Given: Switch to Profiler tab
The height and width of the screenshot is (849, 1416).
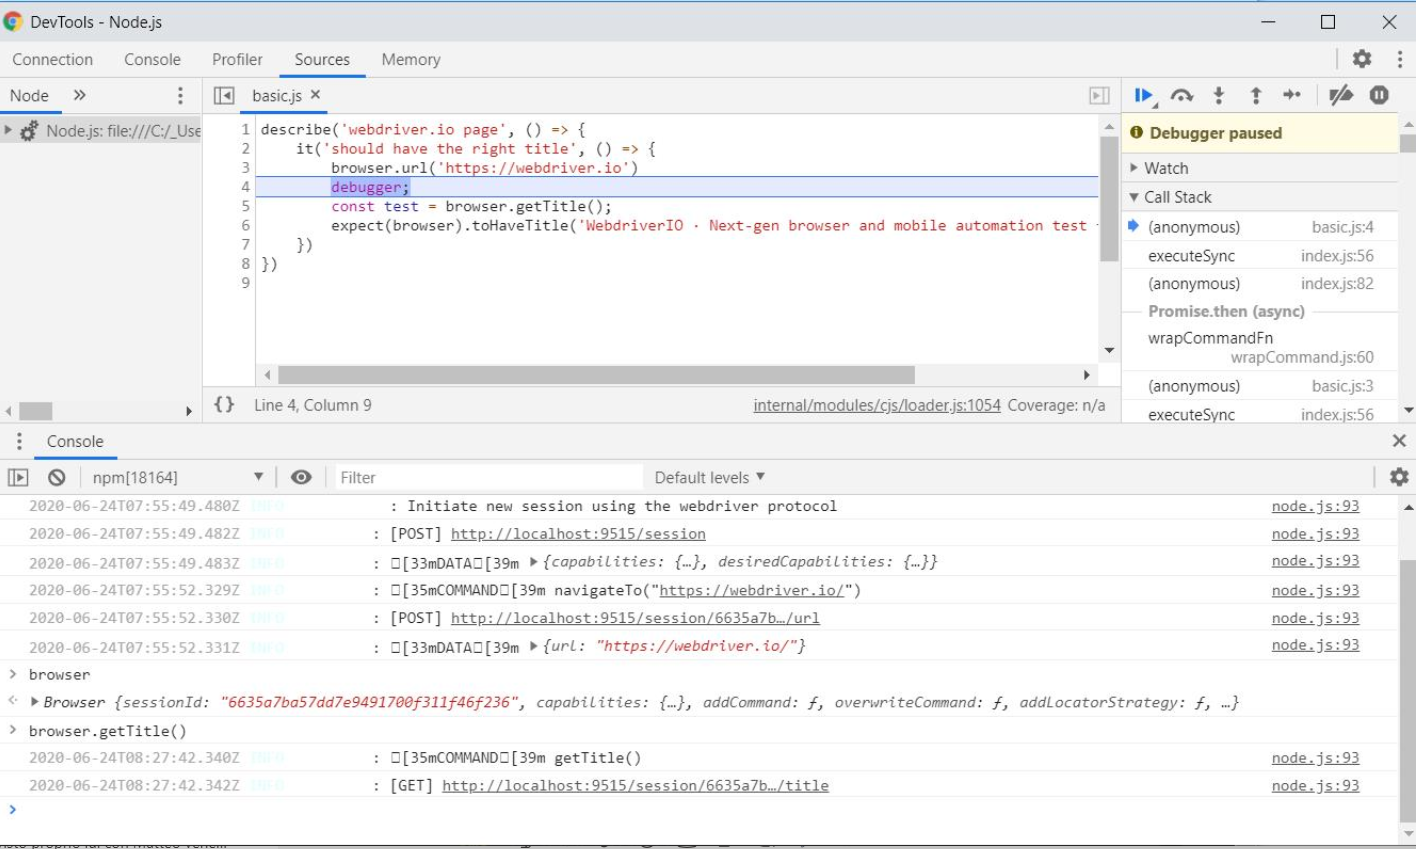Looking at the screenshot, I should click(237, 59).
